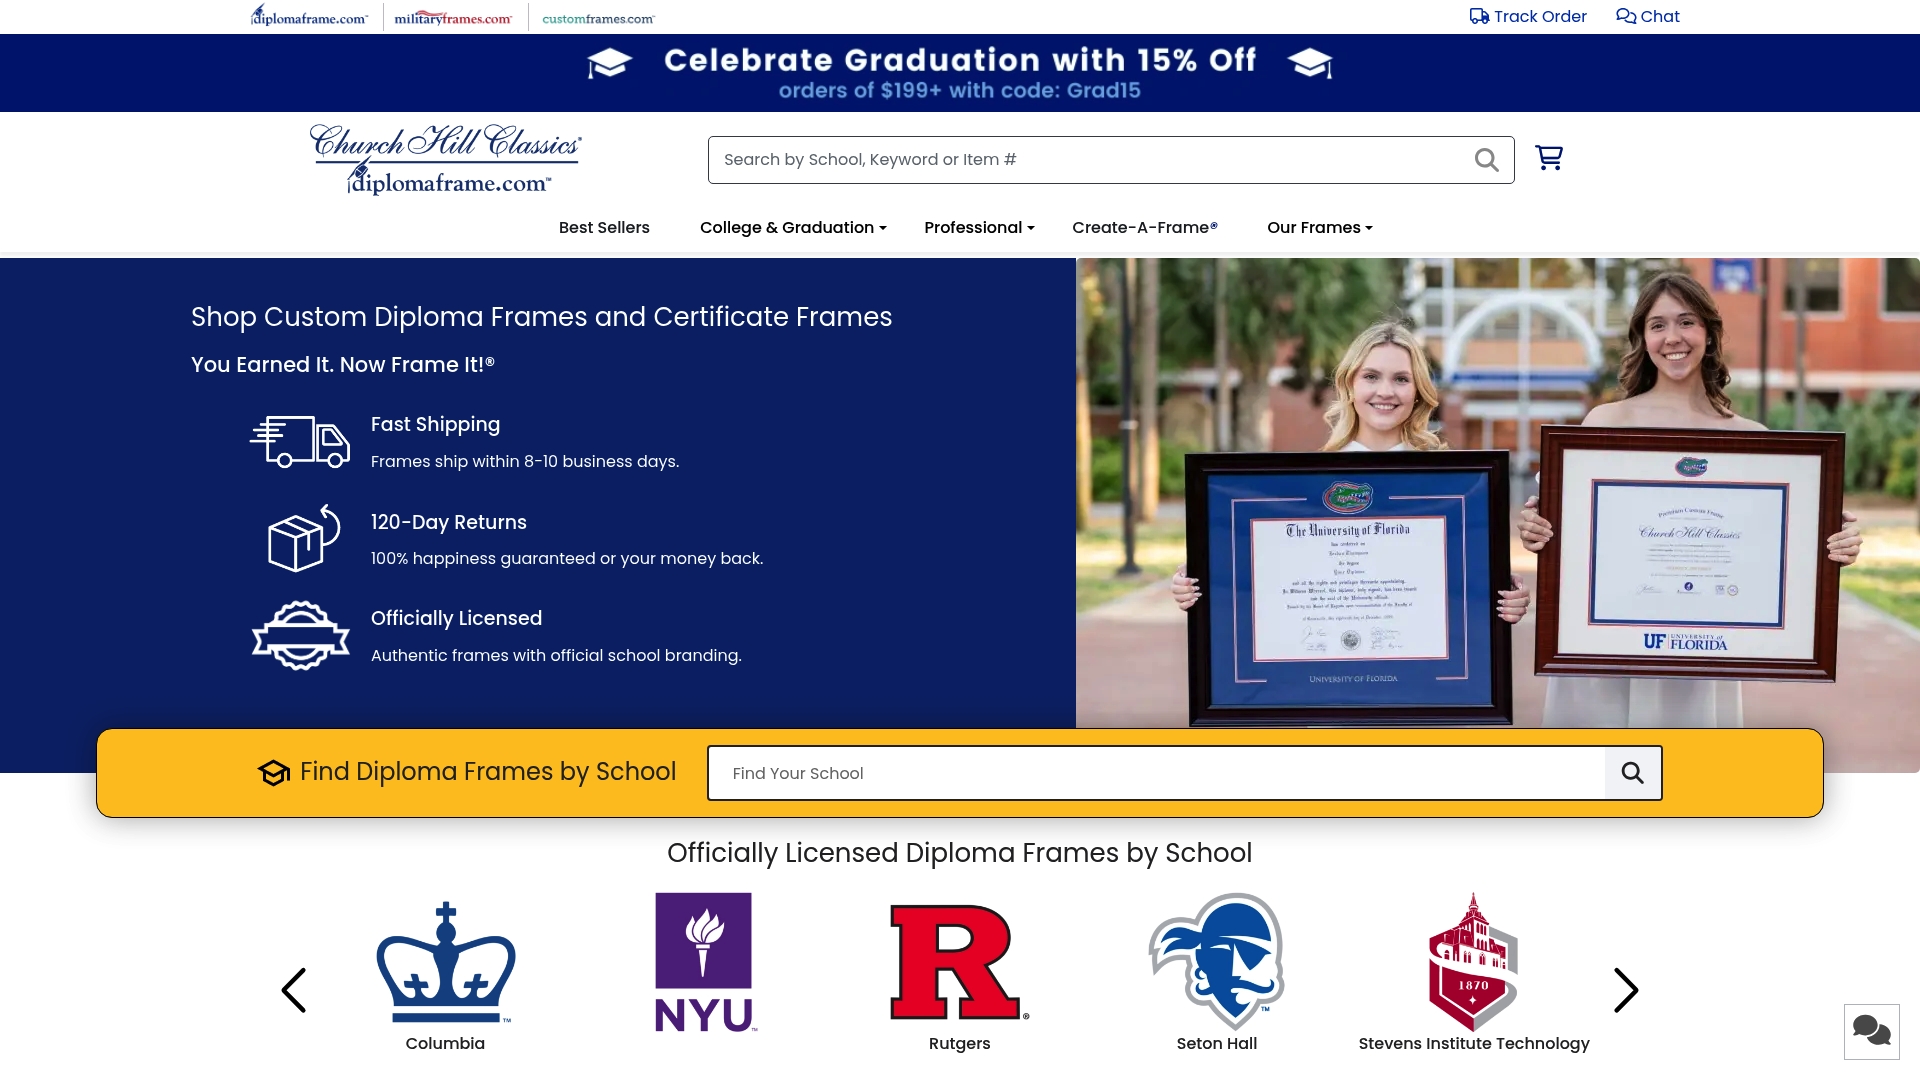Click Stevens Institute Technology name link
Screen dimensions: 1920x1080
tap(1474, 1044)
